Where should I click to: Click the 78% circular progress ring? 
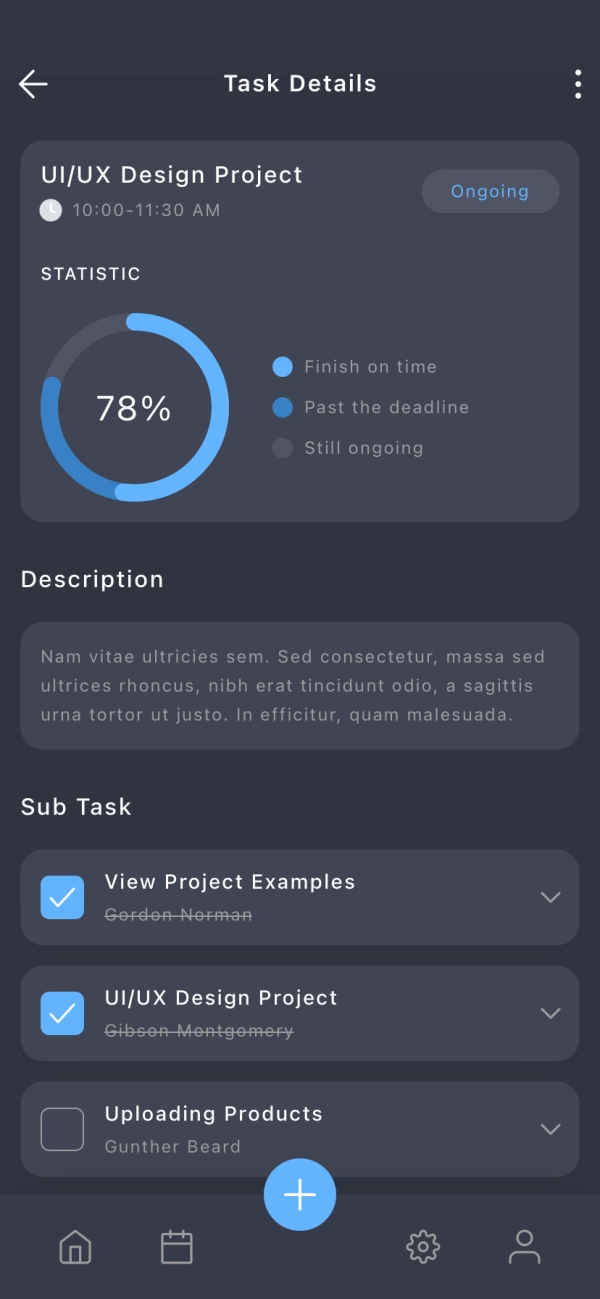click(134, 407)
